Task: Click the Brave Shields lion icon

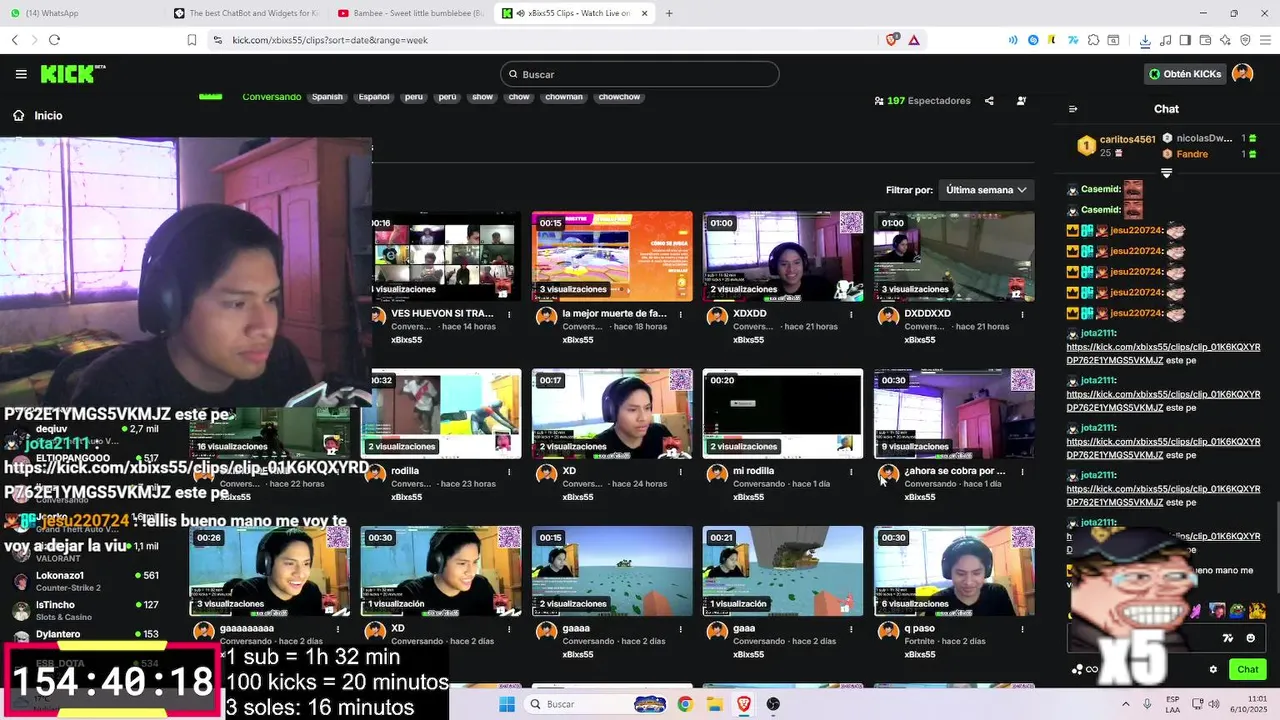Action: click(892, 40)
